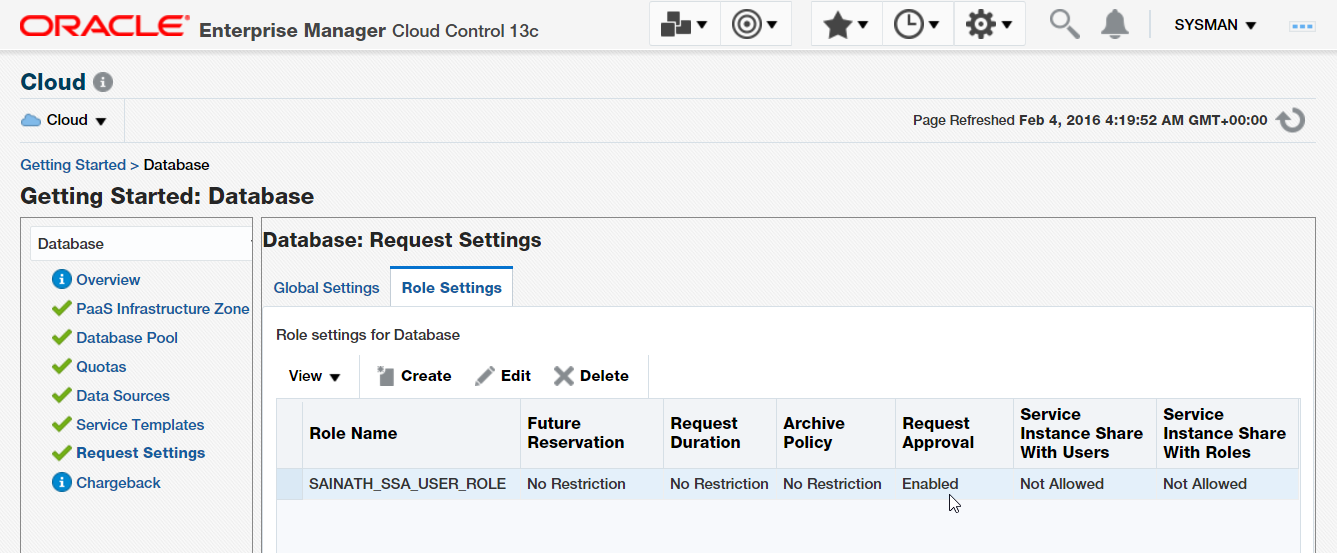
Task: Click the Role Name column header
Action: pos(411,433)
